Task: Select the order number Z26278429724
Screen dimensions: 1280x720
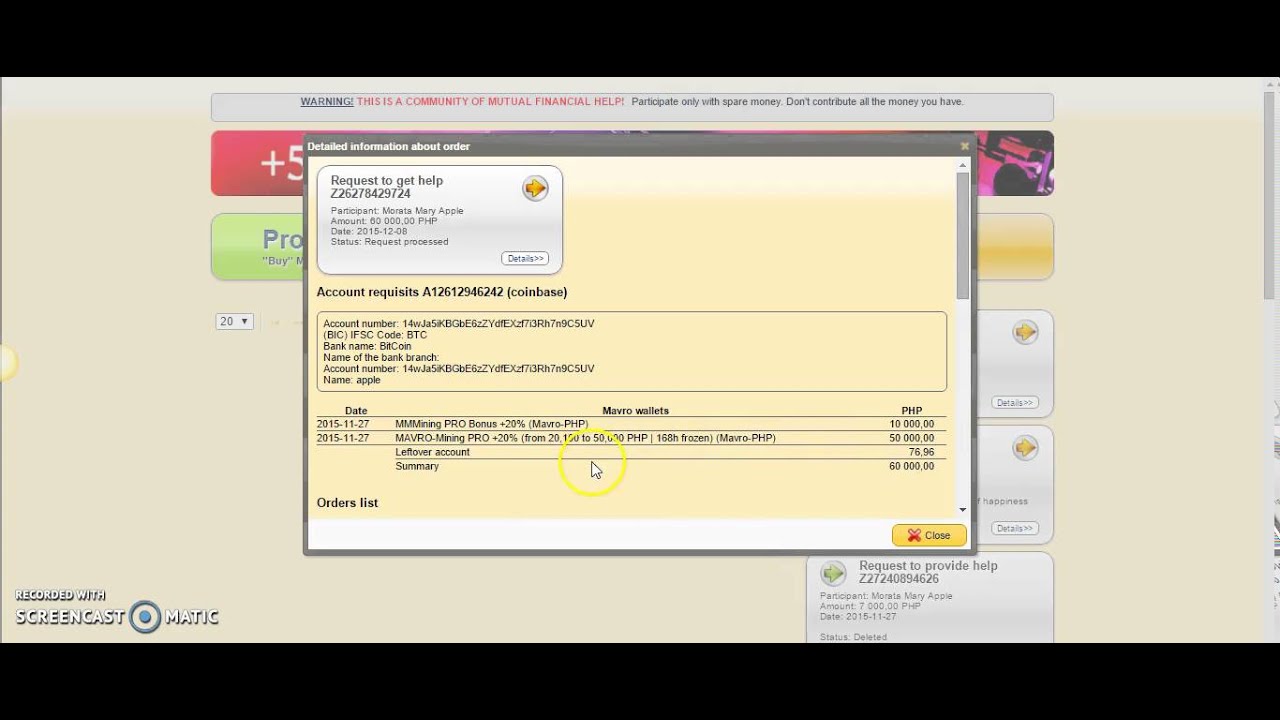Action: pos(371,194)
